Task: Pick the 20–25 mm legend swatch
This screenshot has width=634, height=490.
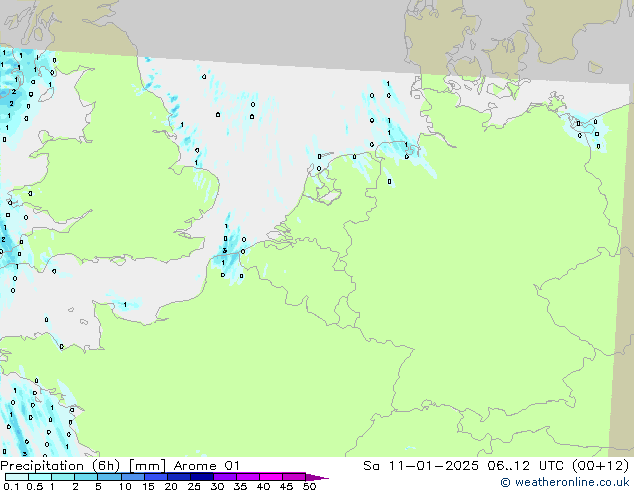Action: click(178, 477)
